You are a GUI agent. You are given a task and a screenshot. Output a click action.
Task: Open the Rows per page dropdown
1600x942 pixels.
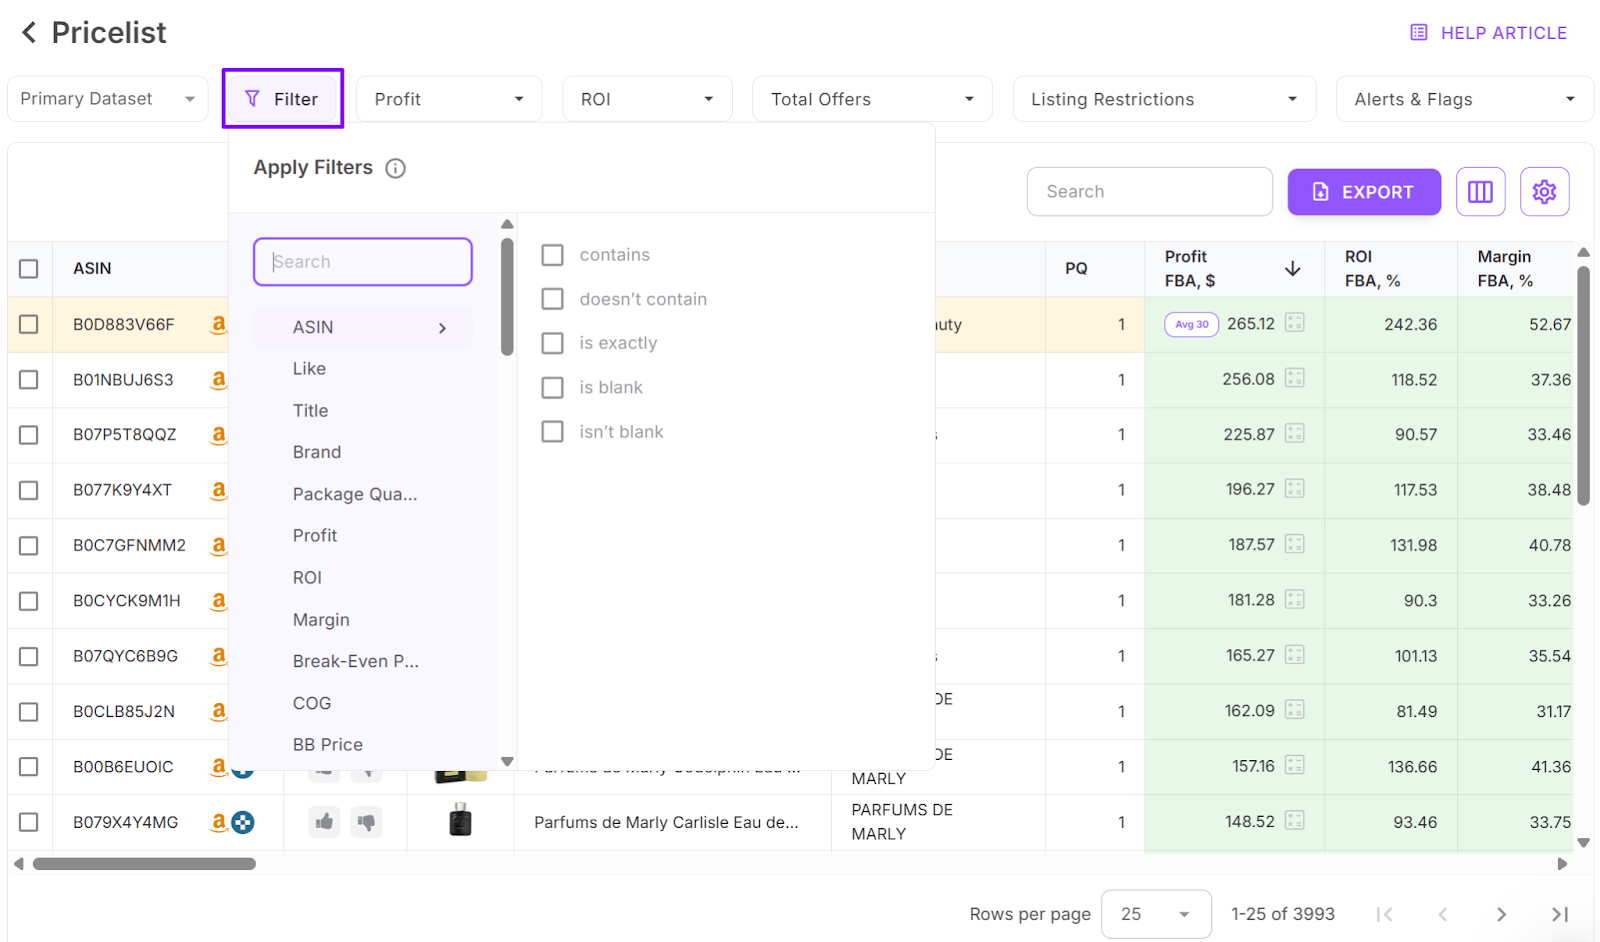click(1155, 914)
